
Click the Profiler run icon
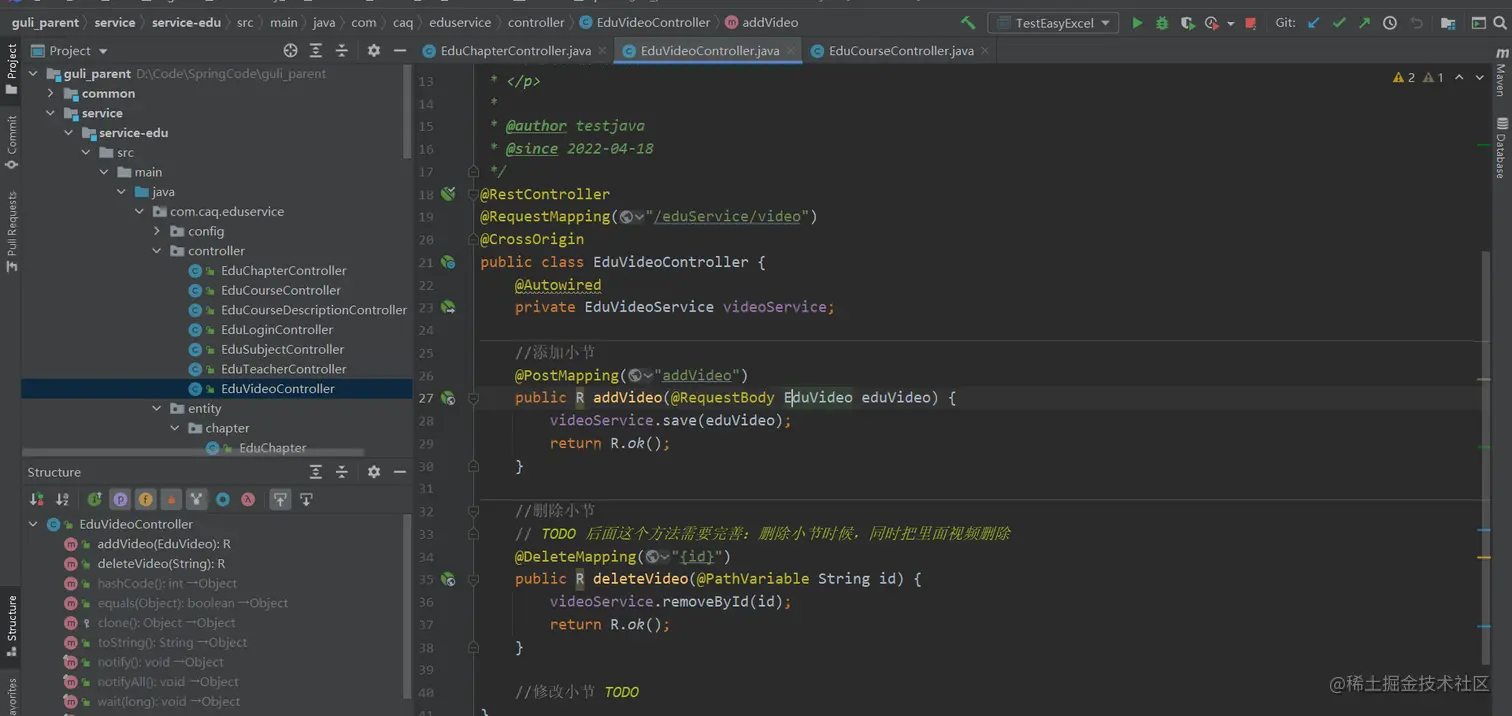tap(1212, 23)
